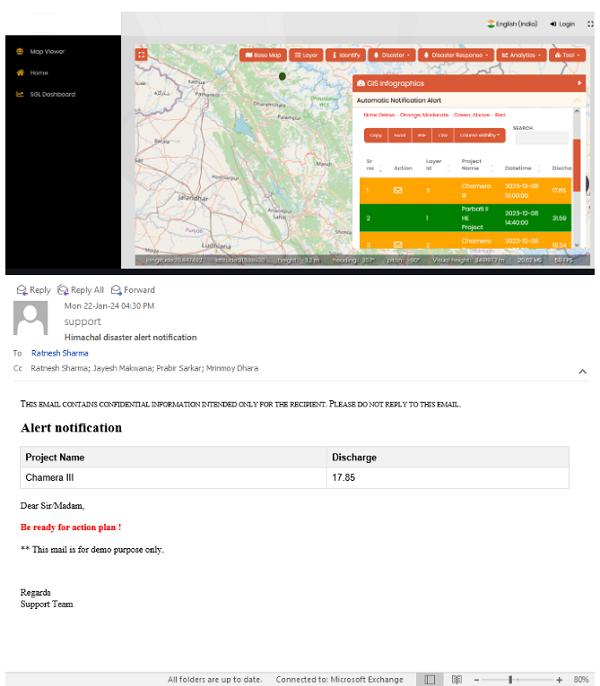
Task: Forward the email message
Action: pyautogui.click(x=133, y=290)
